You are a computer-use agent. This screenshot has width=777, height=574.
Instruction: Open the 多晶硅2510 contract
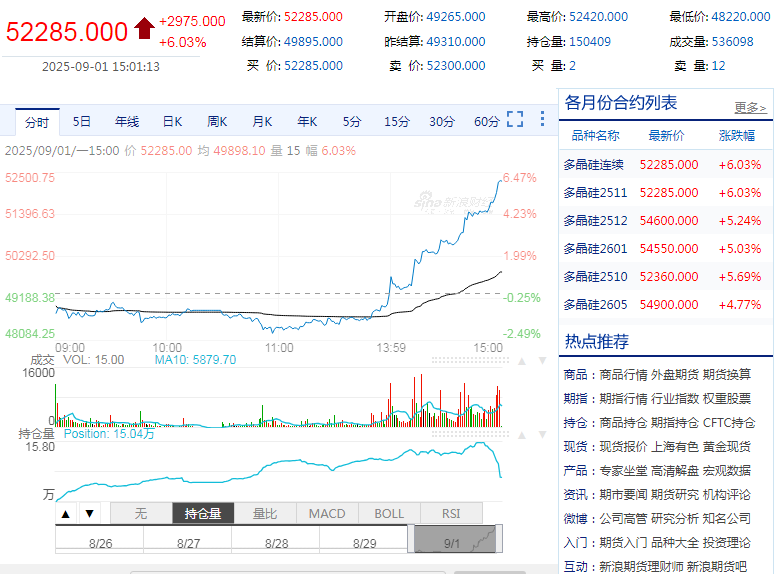(595, 277)
